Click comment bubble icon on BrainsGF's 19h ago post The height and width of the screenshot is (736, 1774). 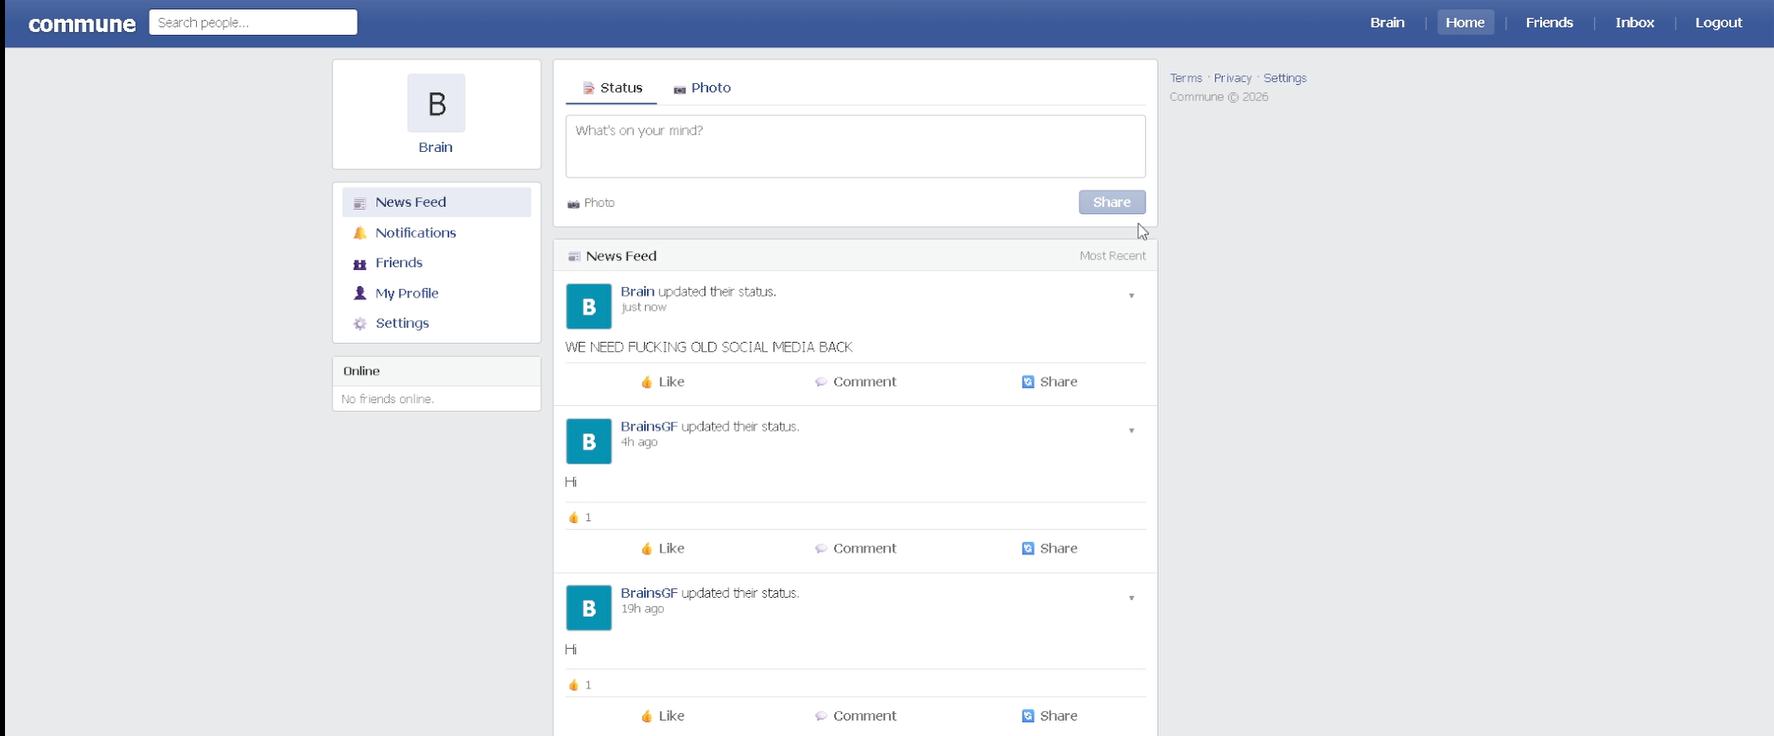821,716
